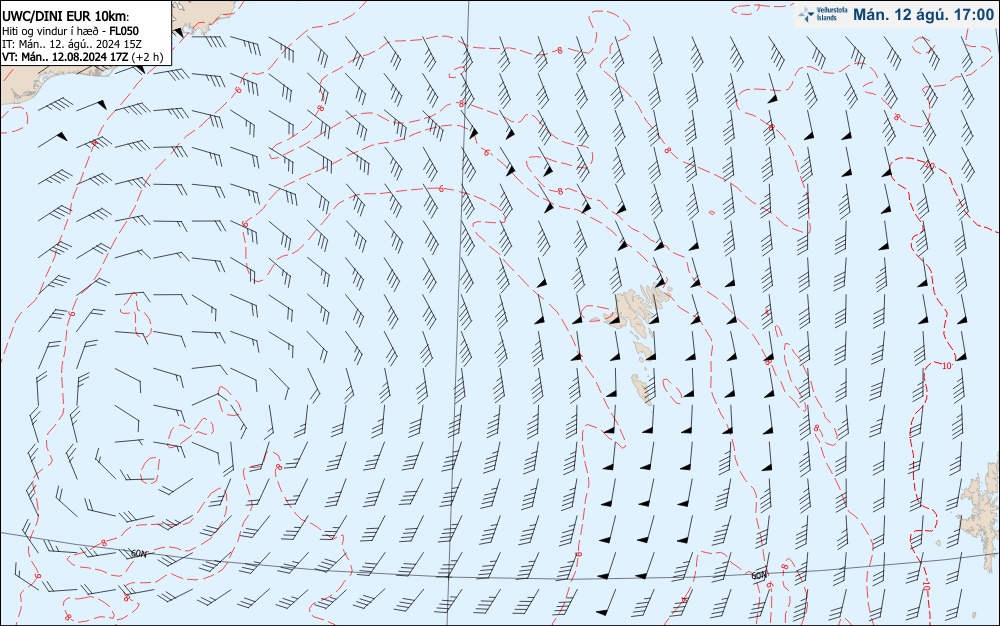
Task: Click the 'IT: Mán.. 12. ágú.. 2024 15Z' line
Action: (72, 43)
